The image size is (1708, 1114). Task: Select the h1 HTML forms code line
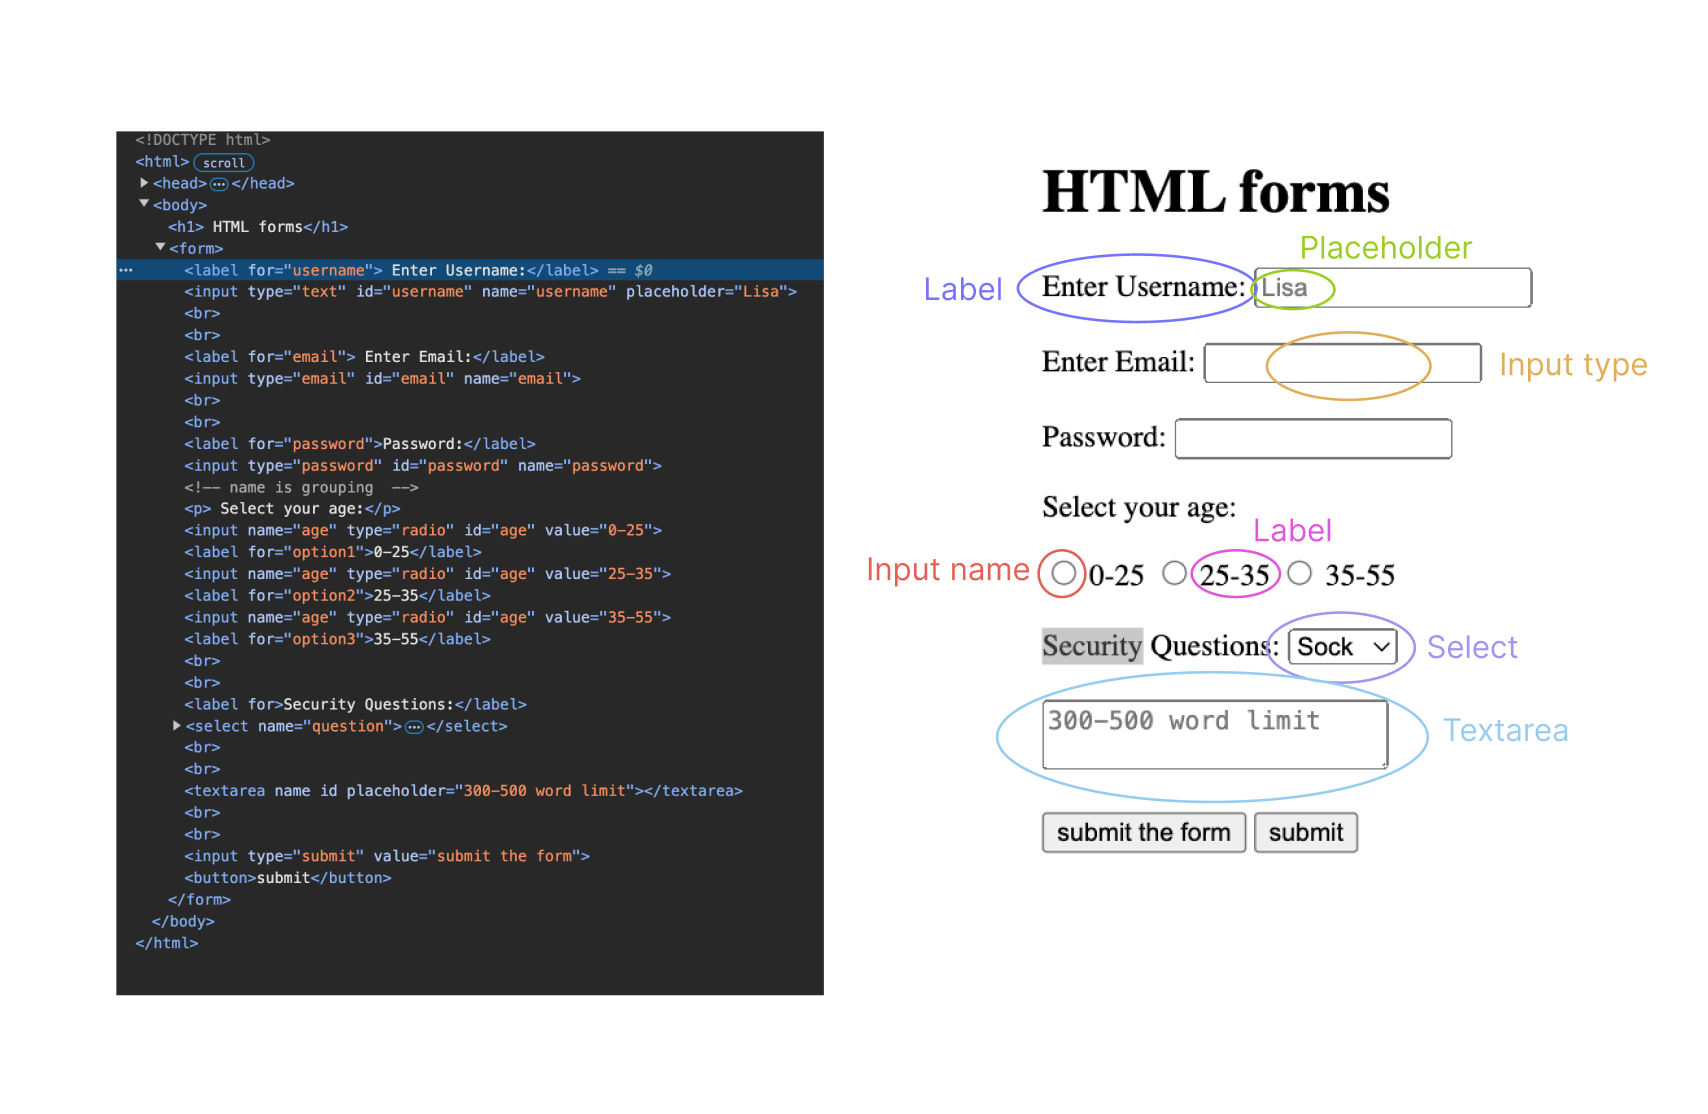pyautogui.click(x=258, y=227)
